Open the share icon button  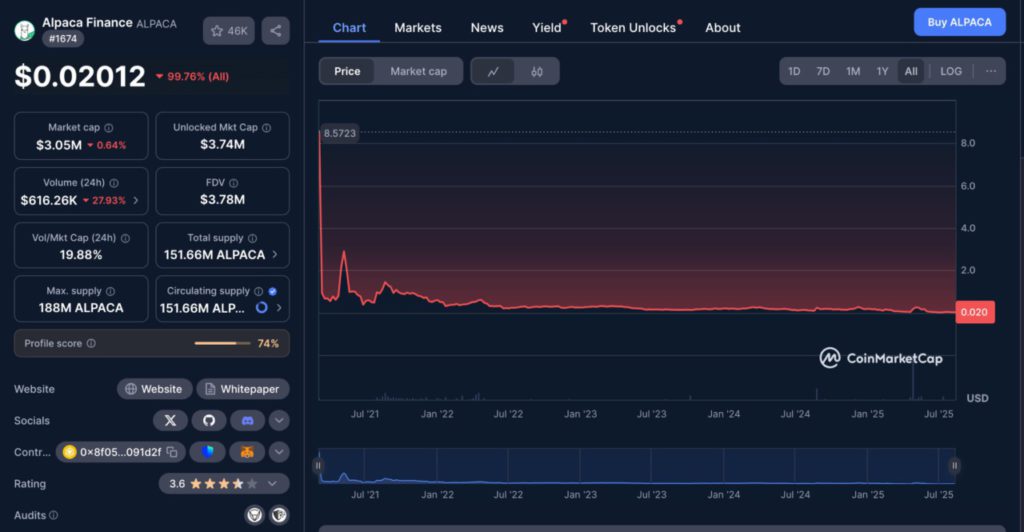[x=275, y=31]
